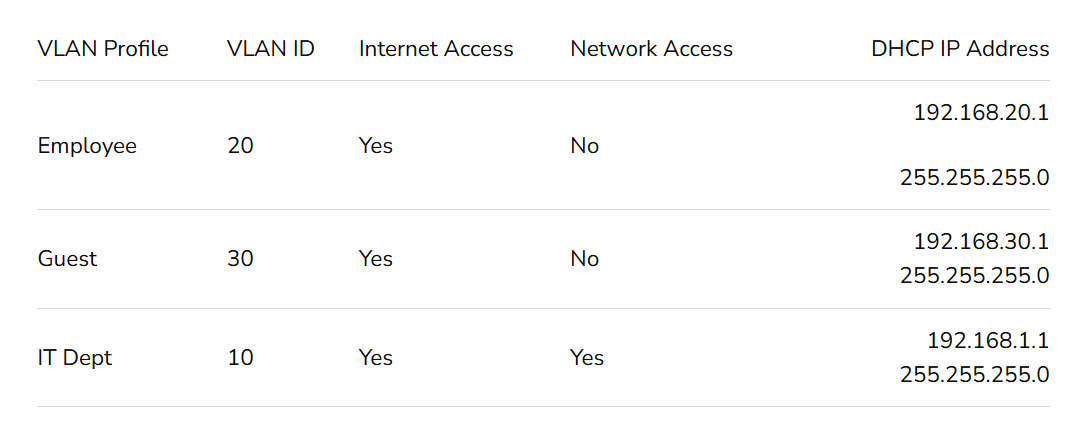1079x428 pixels.
Task: Select the Employee profile name cell
Action: click(x=87, y=146)
